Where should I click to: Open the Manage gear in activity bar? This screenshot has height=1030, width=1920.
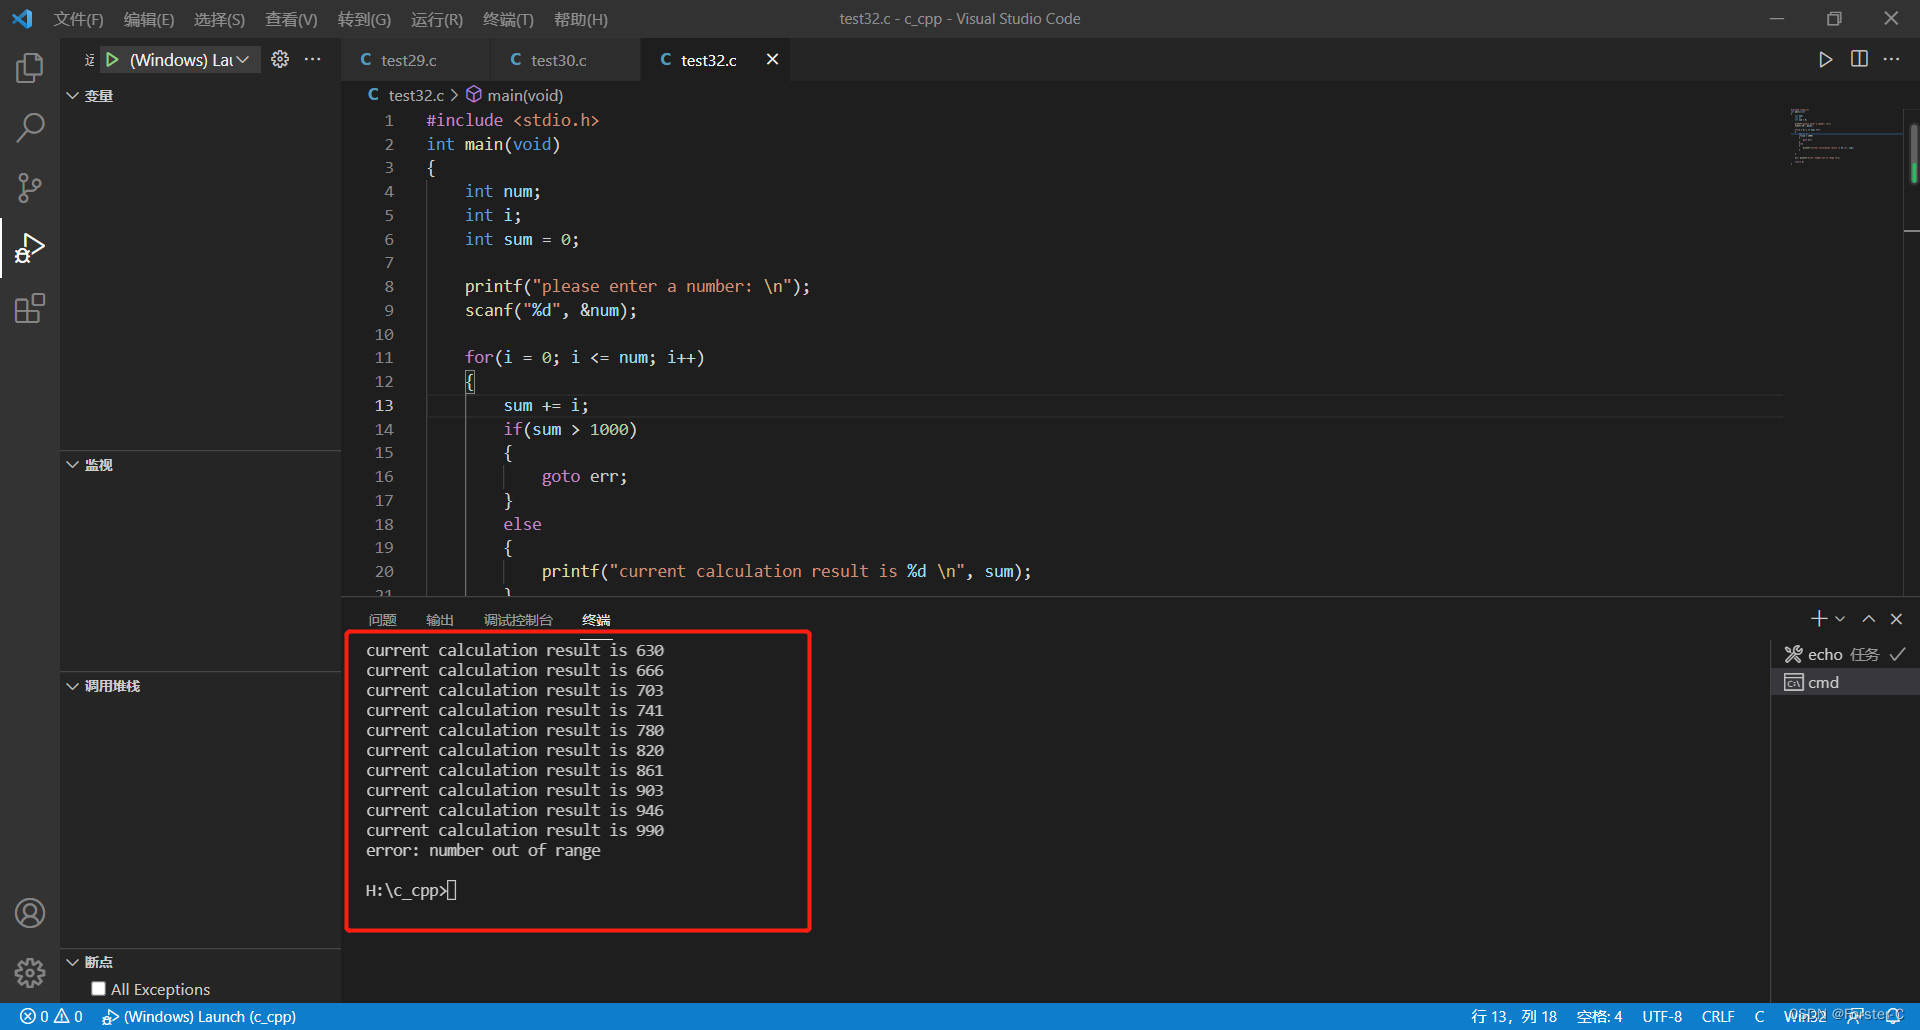click(30, 972)
